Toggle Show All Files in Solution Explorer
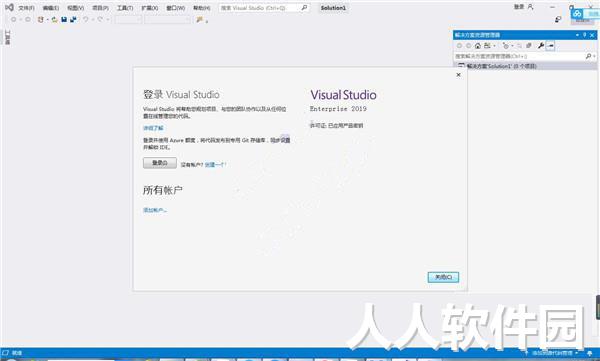 pyautogui.click(x=529, y=46)
